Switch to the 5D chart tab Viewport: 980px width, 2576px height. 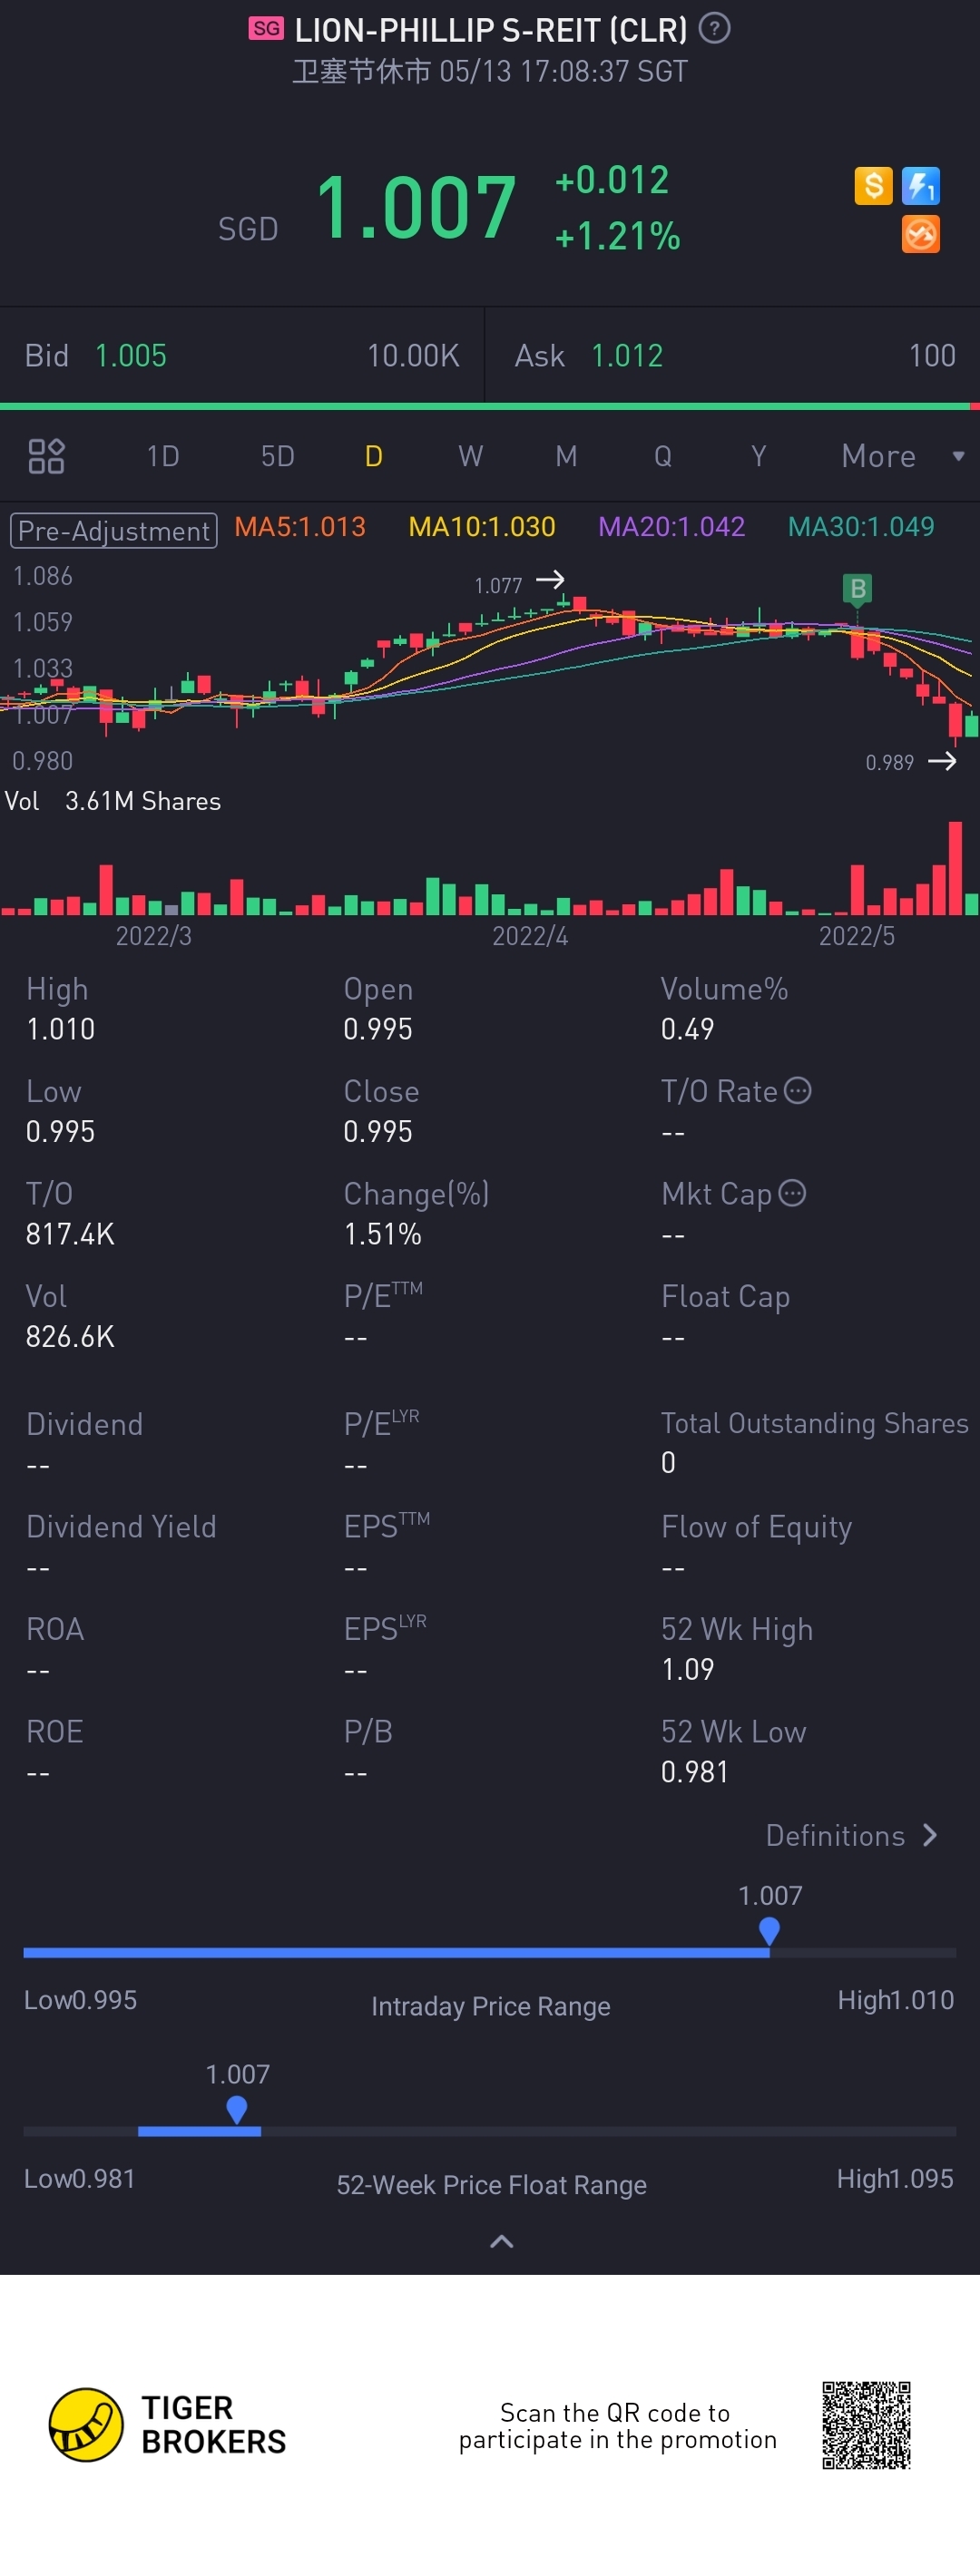coord(277,456)
